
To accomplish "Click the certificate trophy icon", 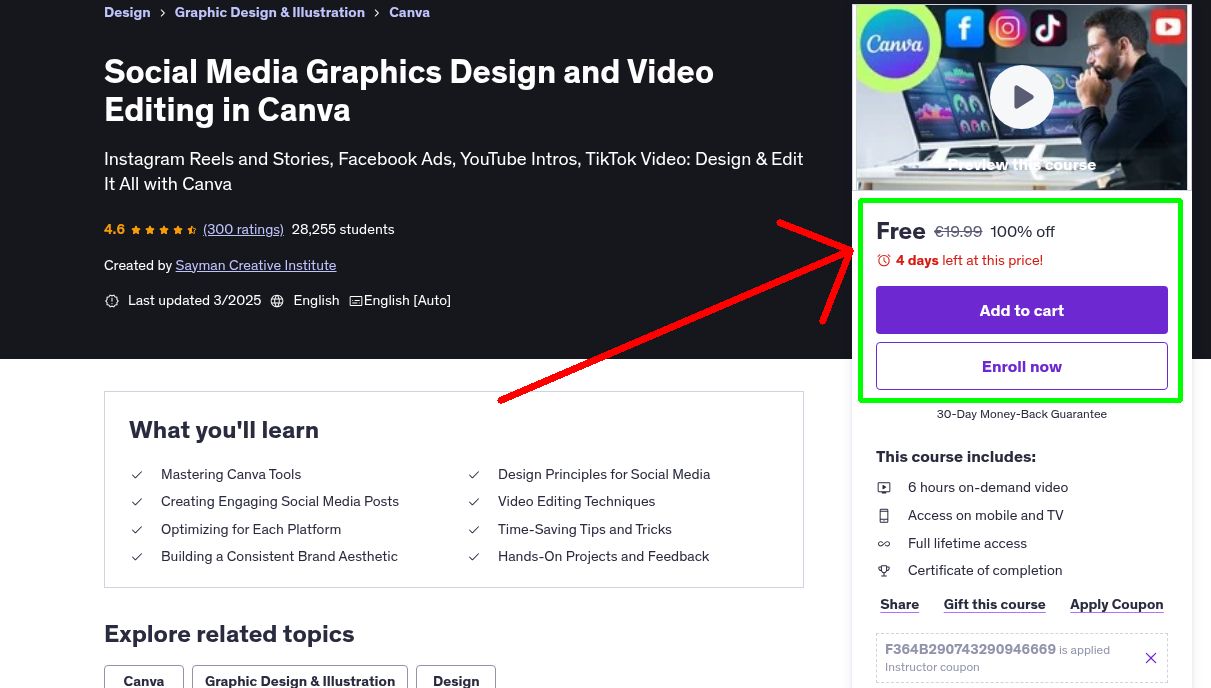I will (x=884, y=571).
